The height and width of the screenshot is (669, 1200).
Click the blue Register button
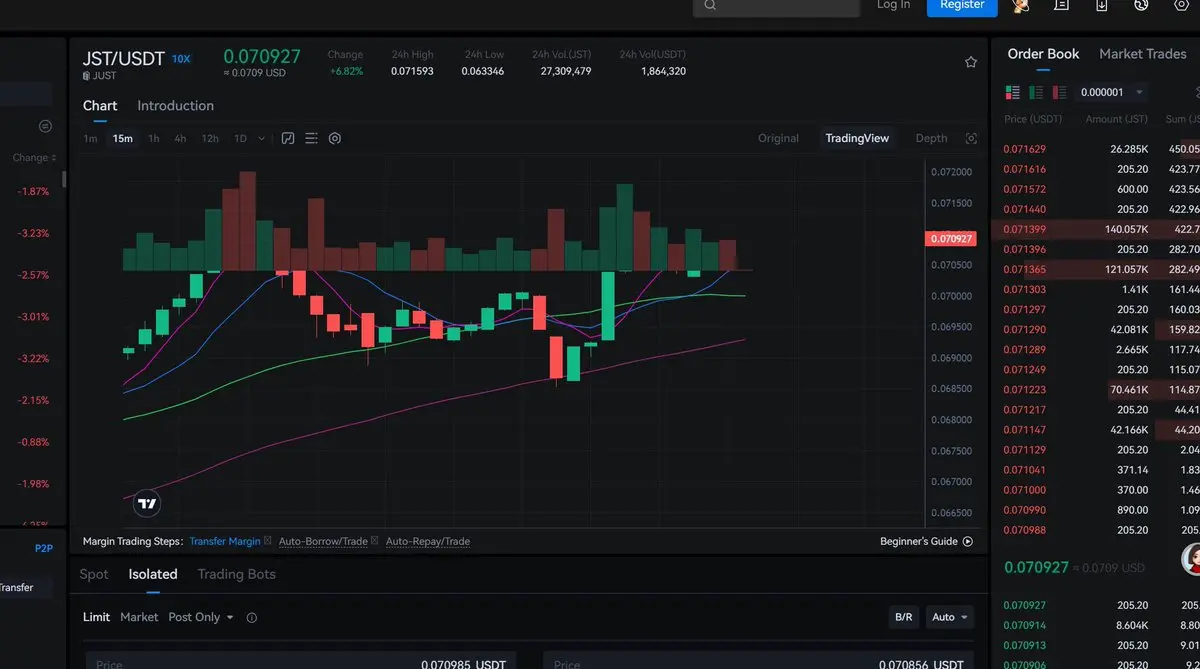[962, 6]
